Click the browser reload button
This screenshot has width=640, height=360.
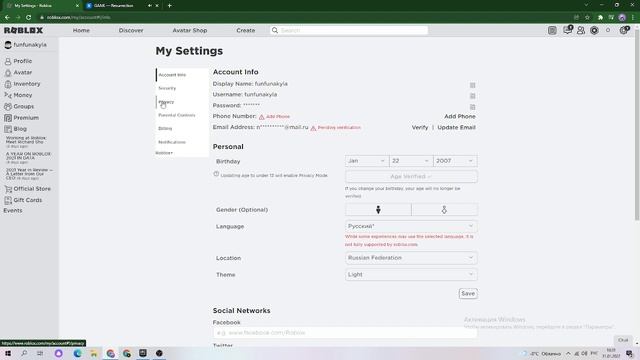coord(28,17)
